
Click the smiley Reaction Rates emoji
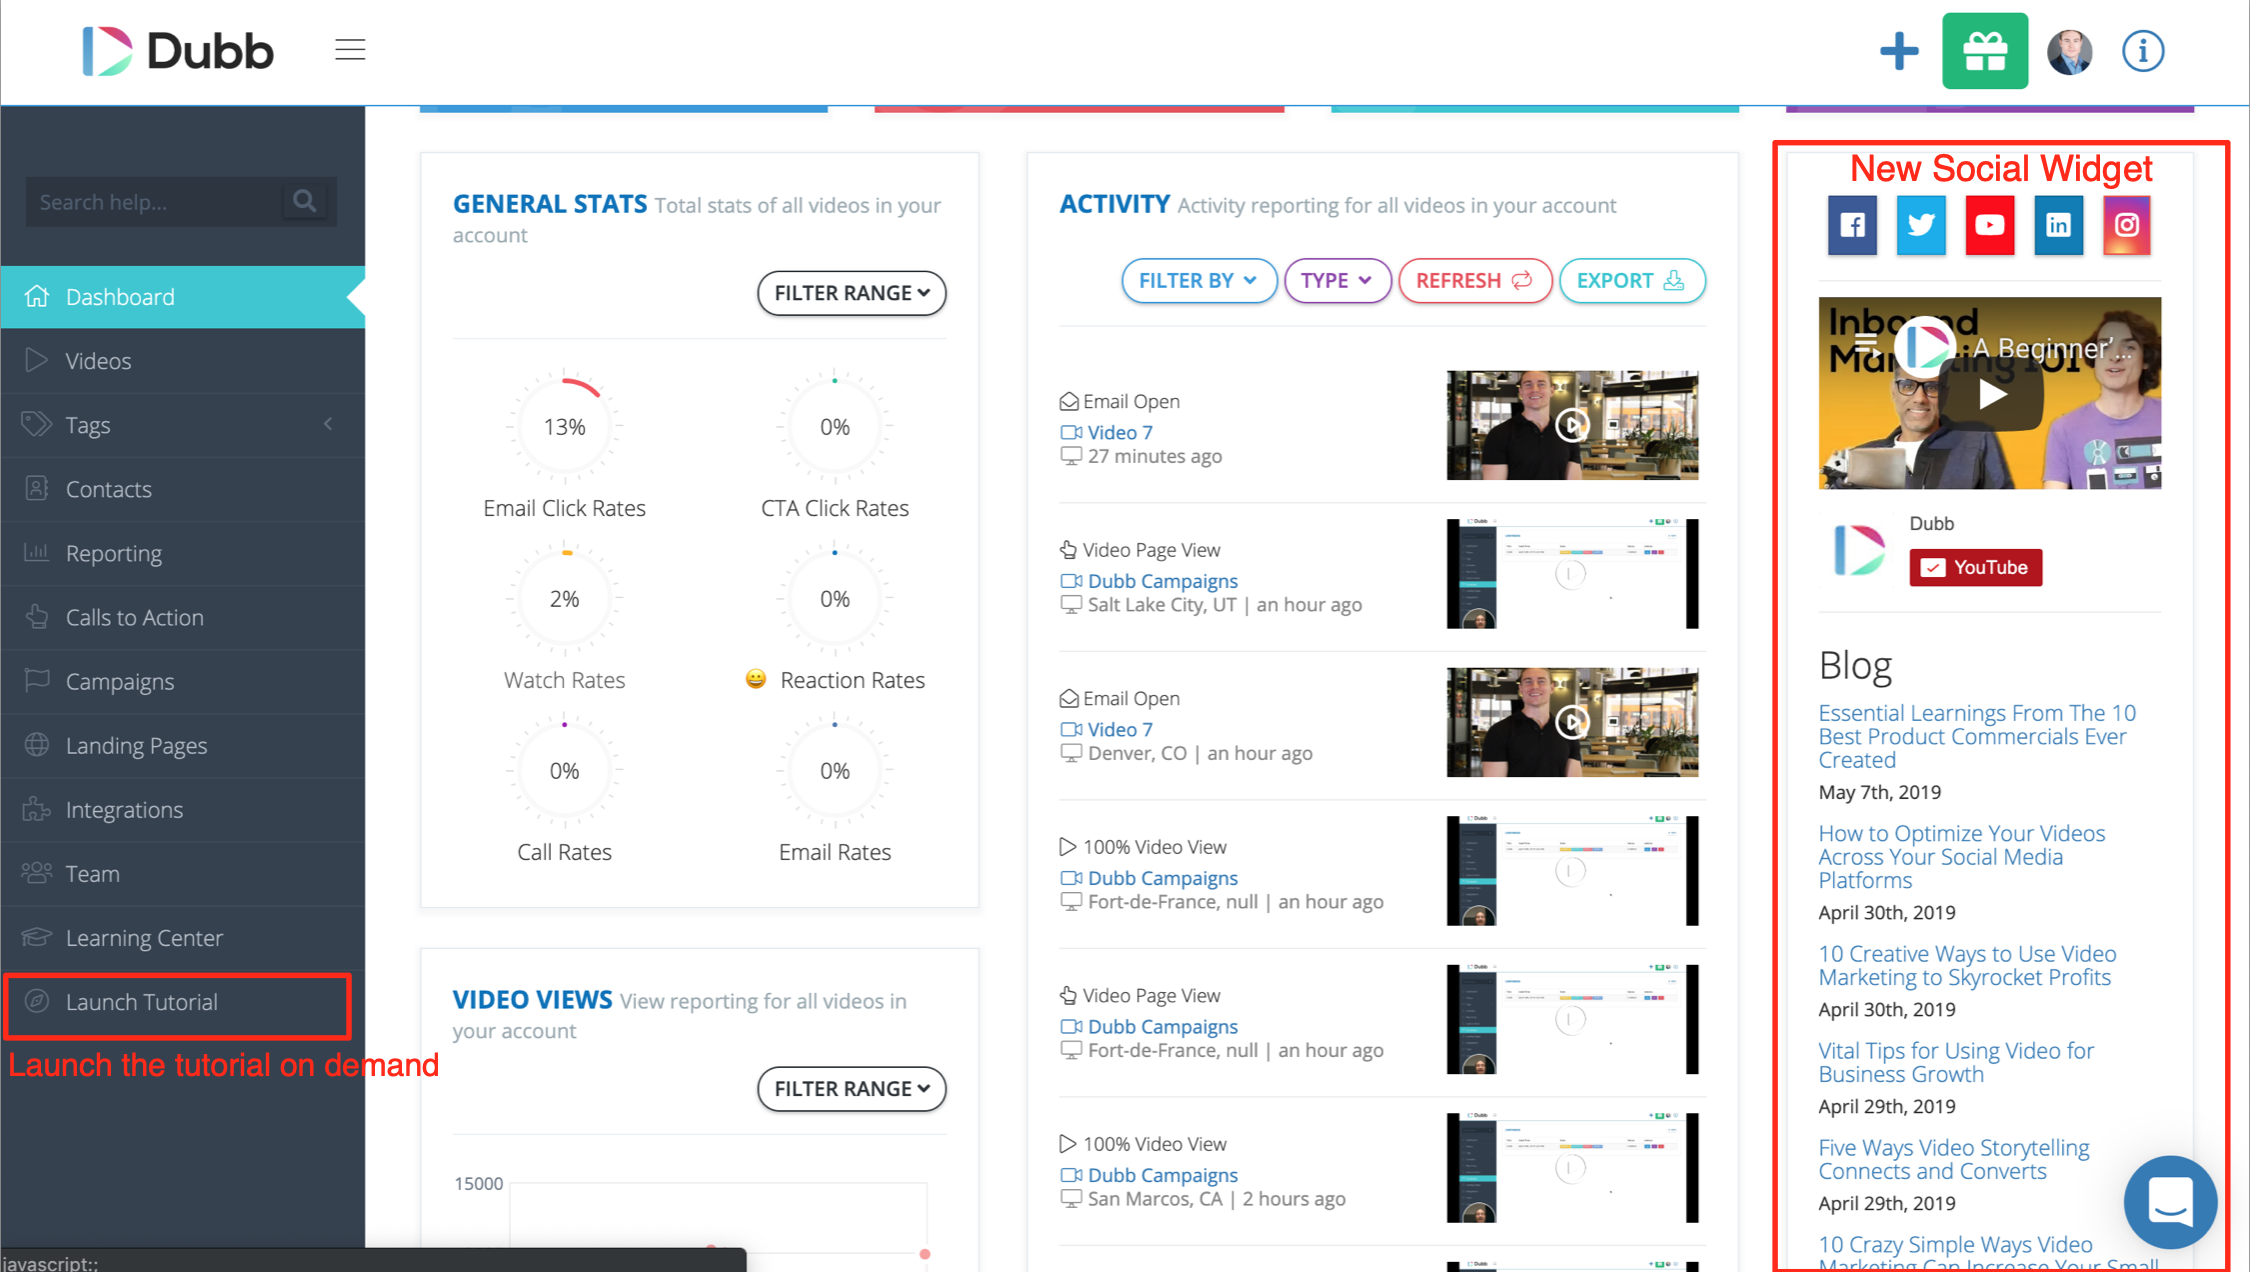click(756, 679)
